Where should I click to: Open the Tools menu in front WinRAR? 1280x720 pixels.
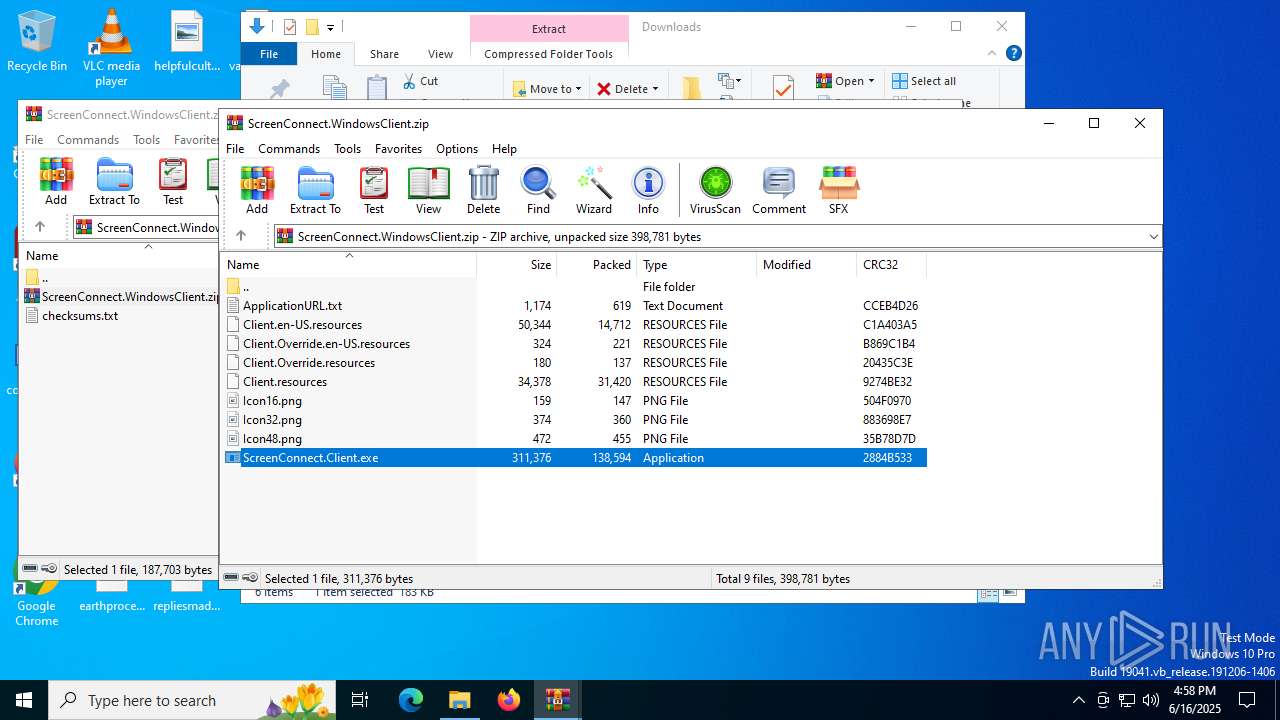coord(347,149)
